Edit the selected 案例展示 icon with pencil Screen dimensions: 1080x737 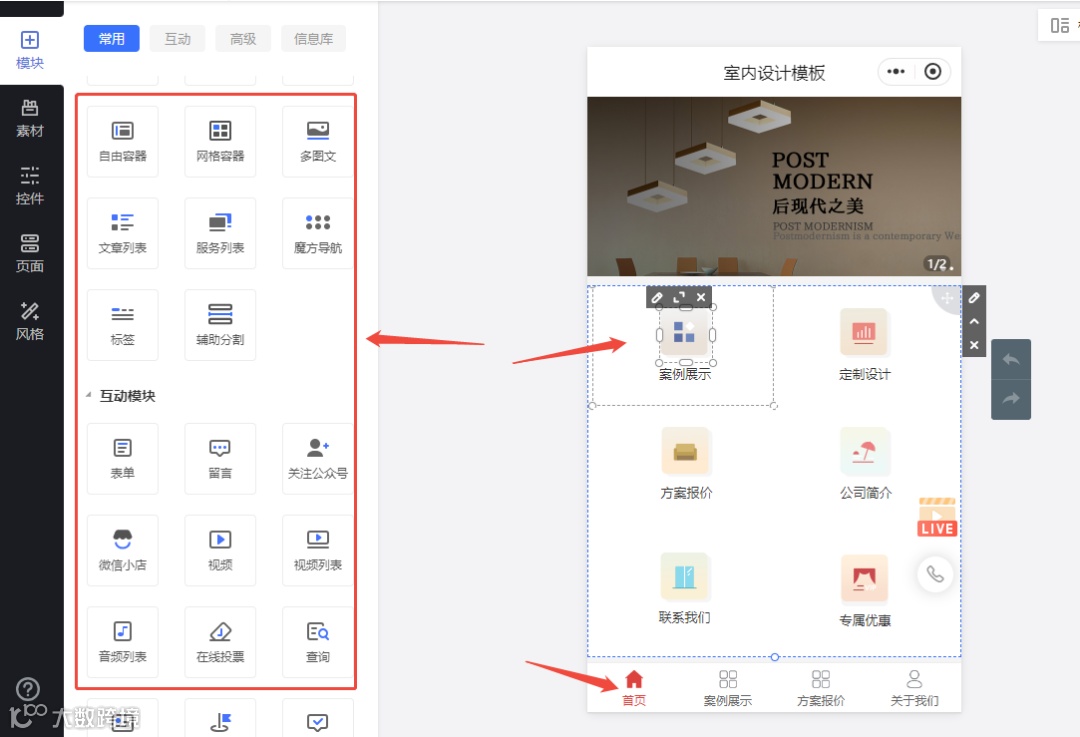[x=657, y=298]
